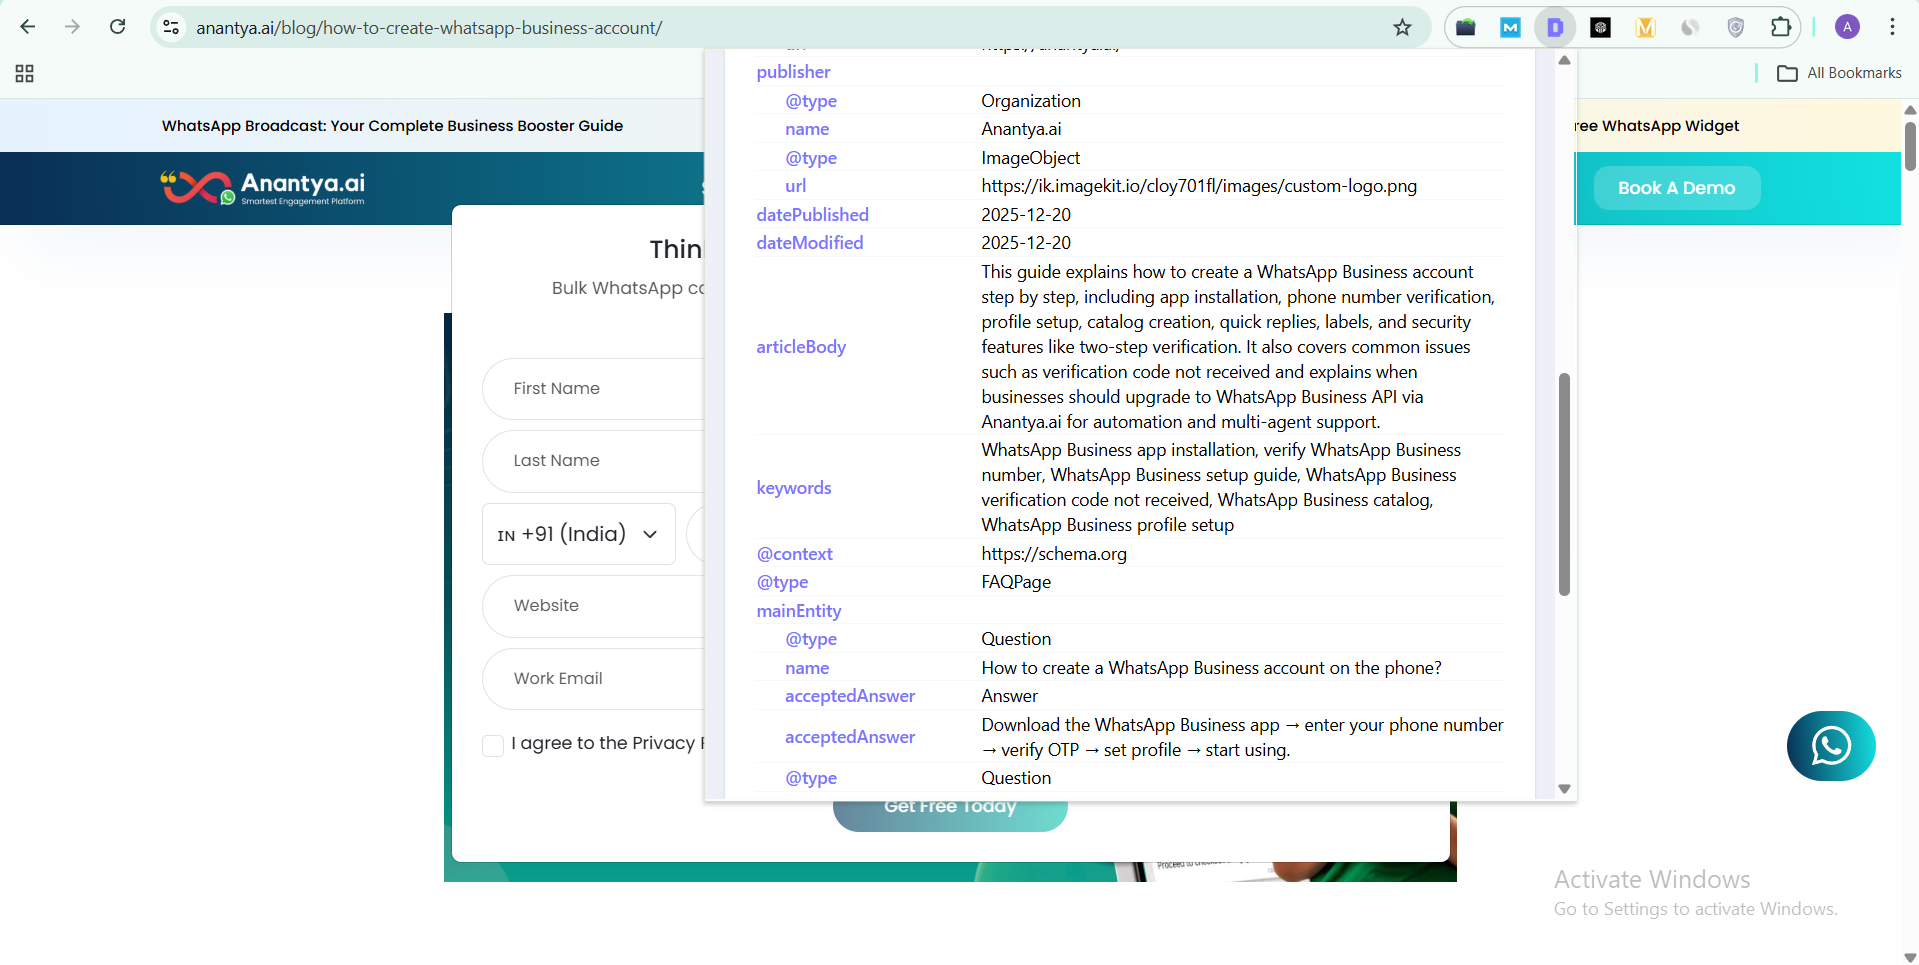The image size is (1919, 965).
Task: Open the +91 (India) country code dropdown
Action: coord(578,534)
